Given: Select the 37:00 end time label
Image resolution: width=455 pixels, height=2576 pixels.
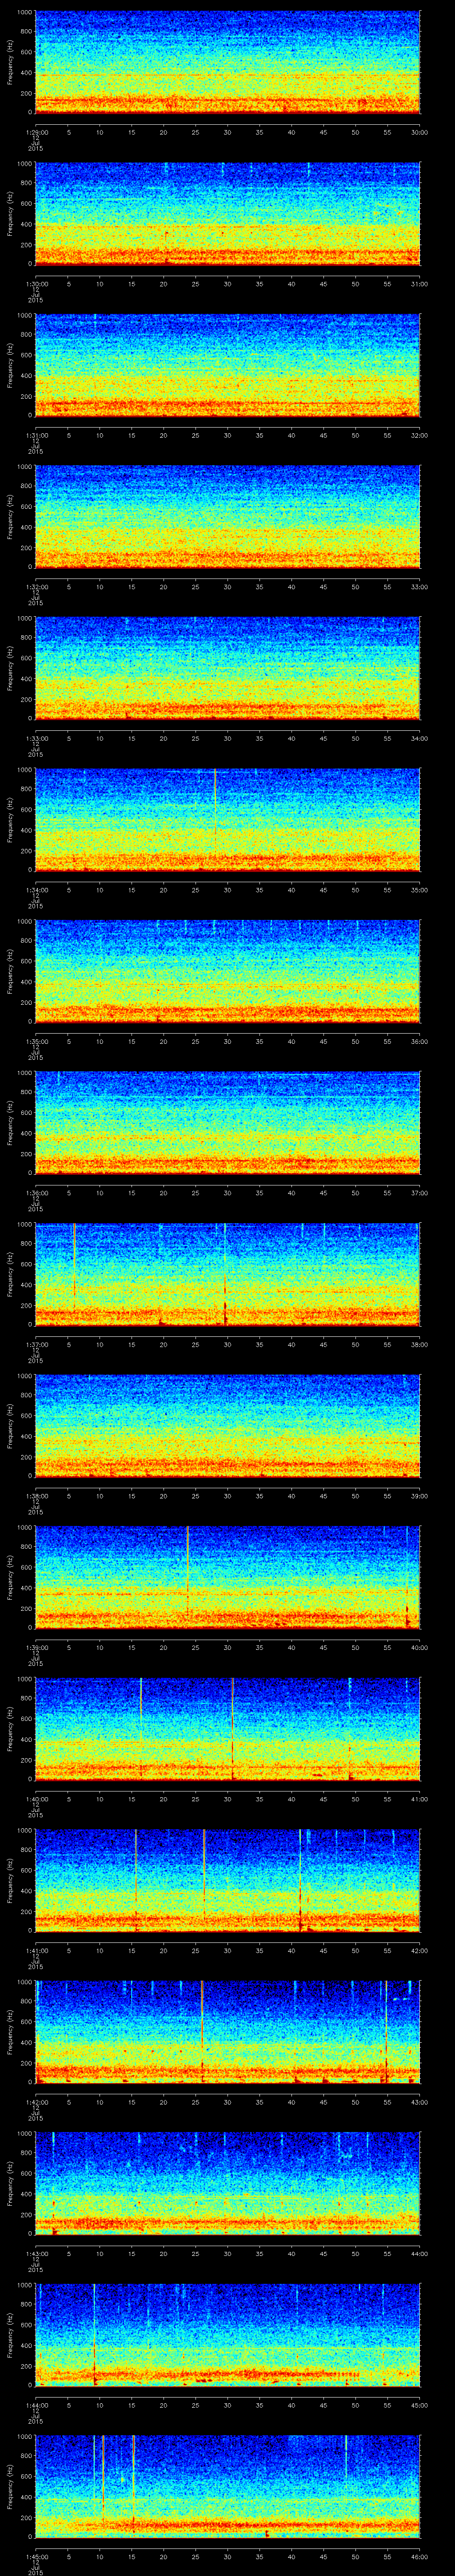Looking at the screenshot, I should click(419, 1192).
